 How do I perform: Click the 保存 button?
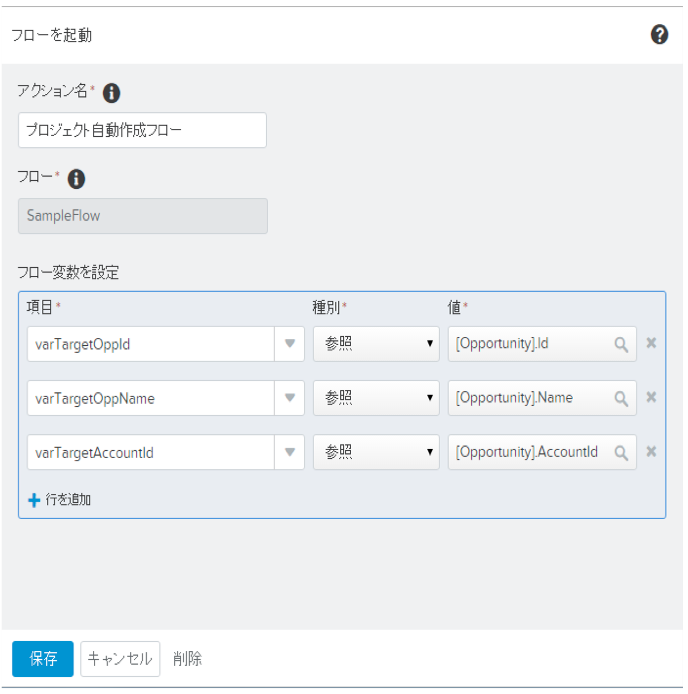(x=43, y=659)
